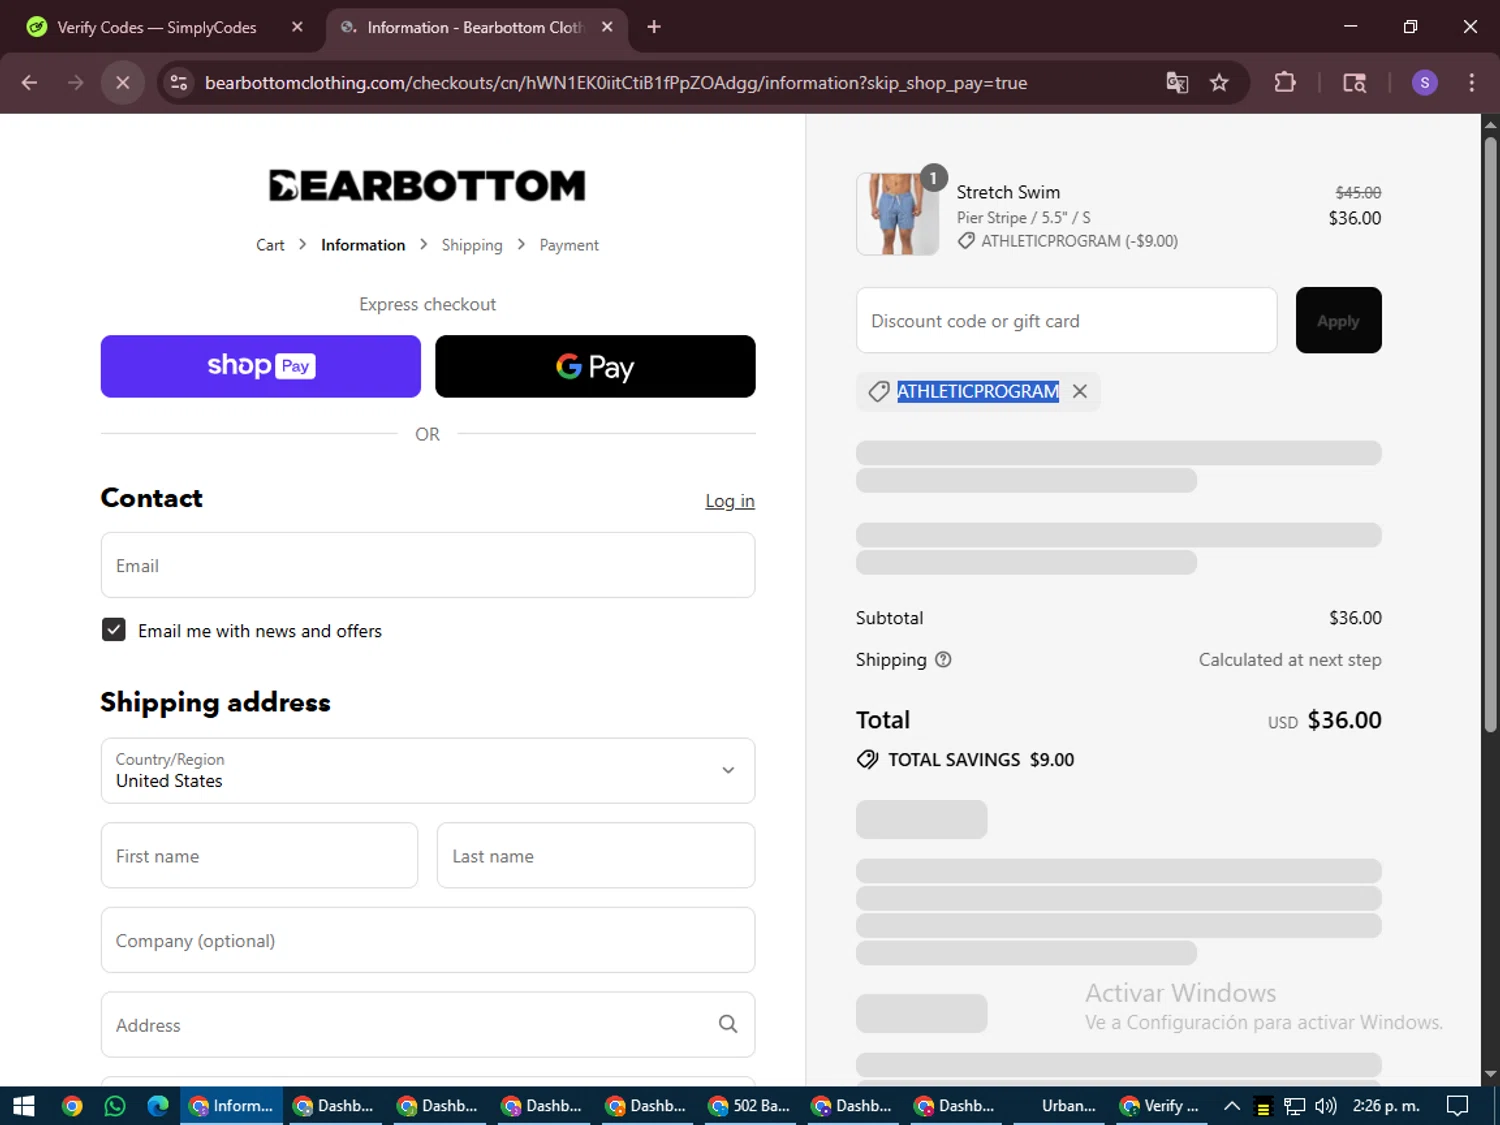The height and width of the screenshot is (1125, 1500).
Task: Open site information icon in address bar
Action: [179, 83]
